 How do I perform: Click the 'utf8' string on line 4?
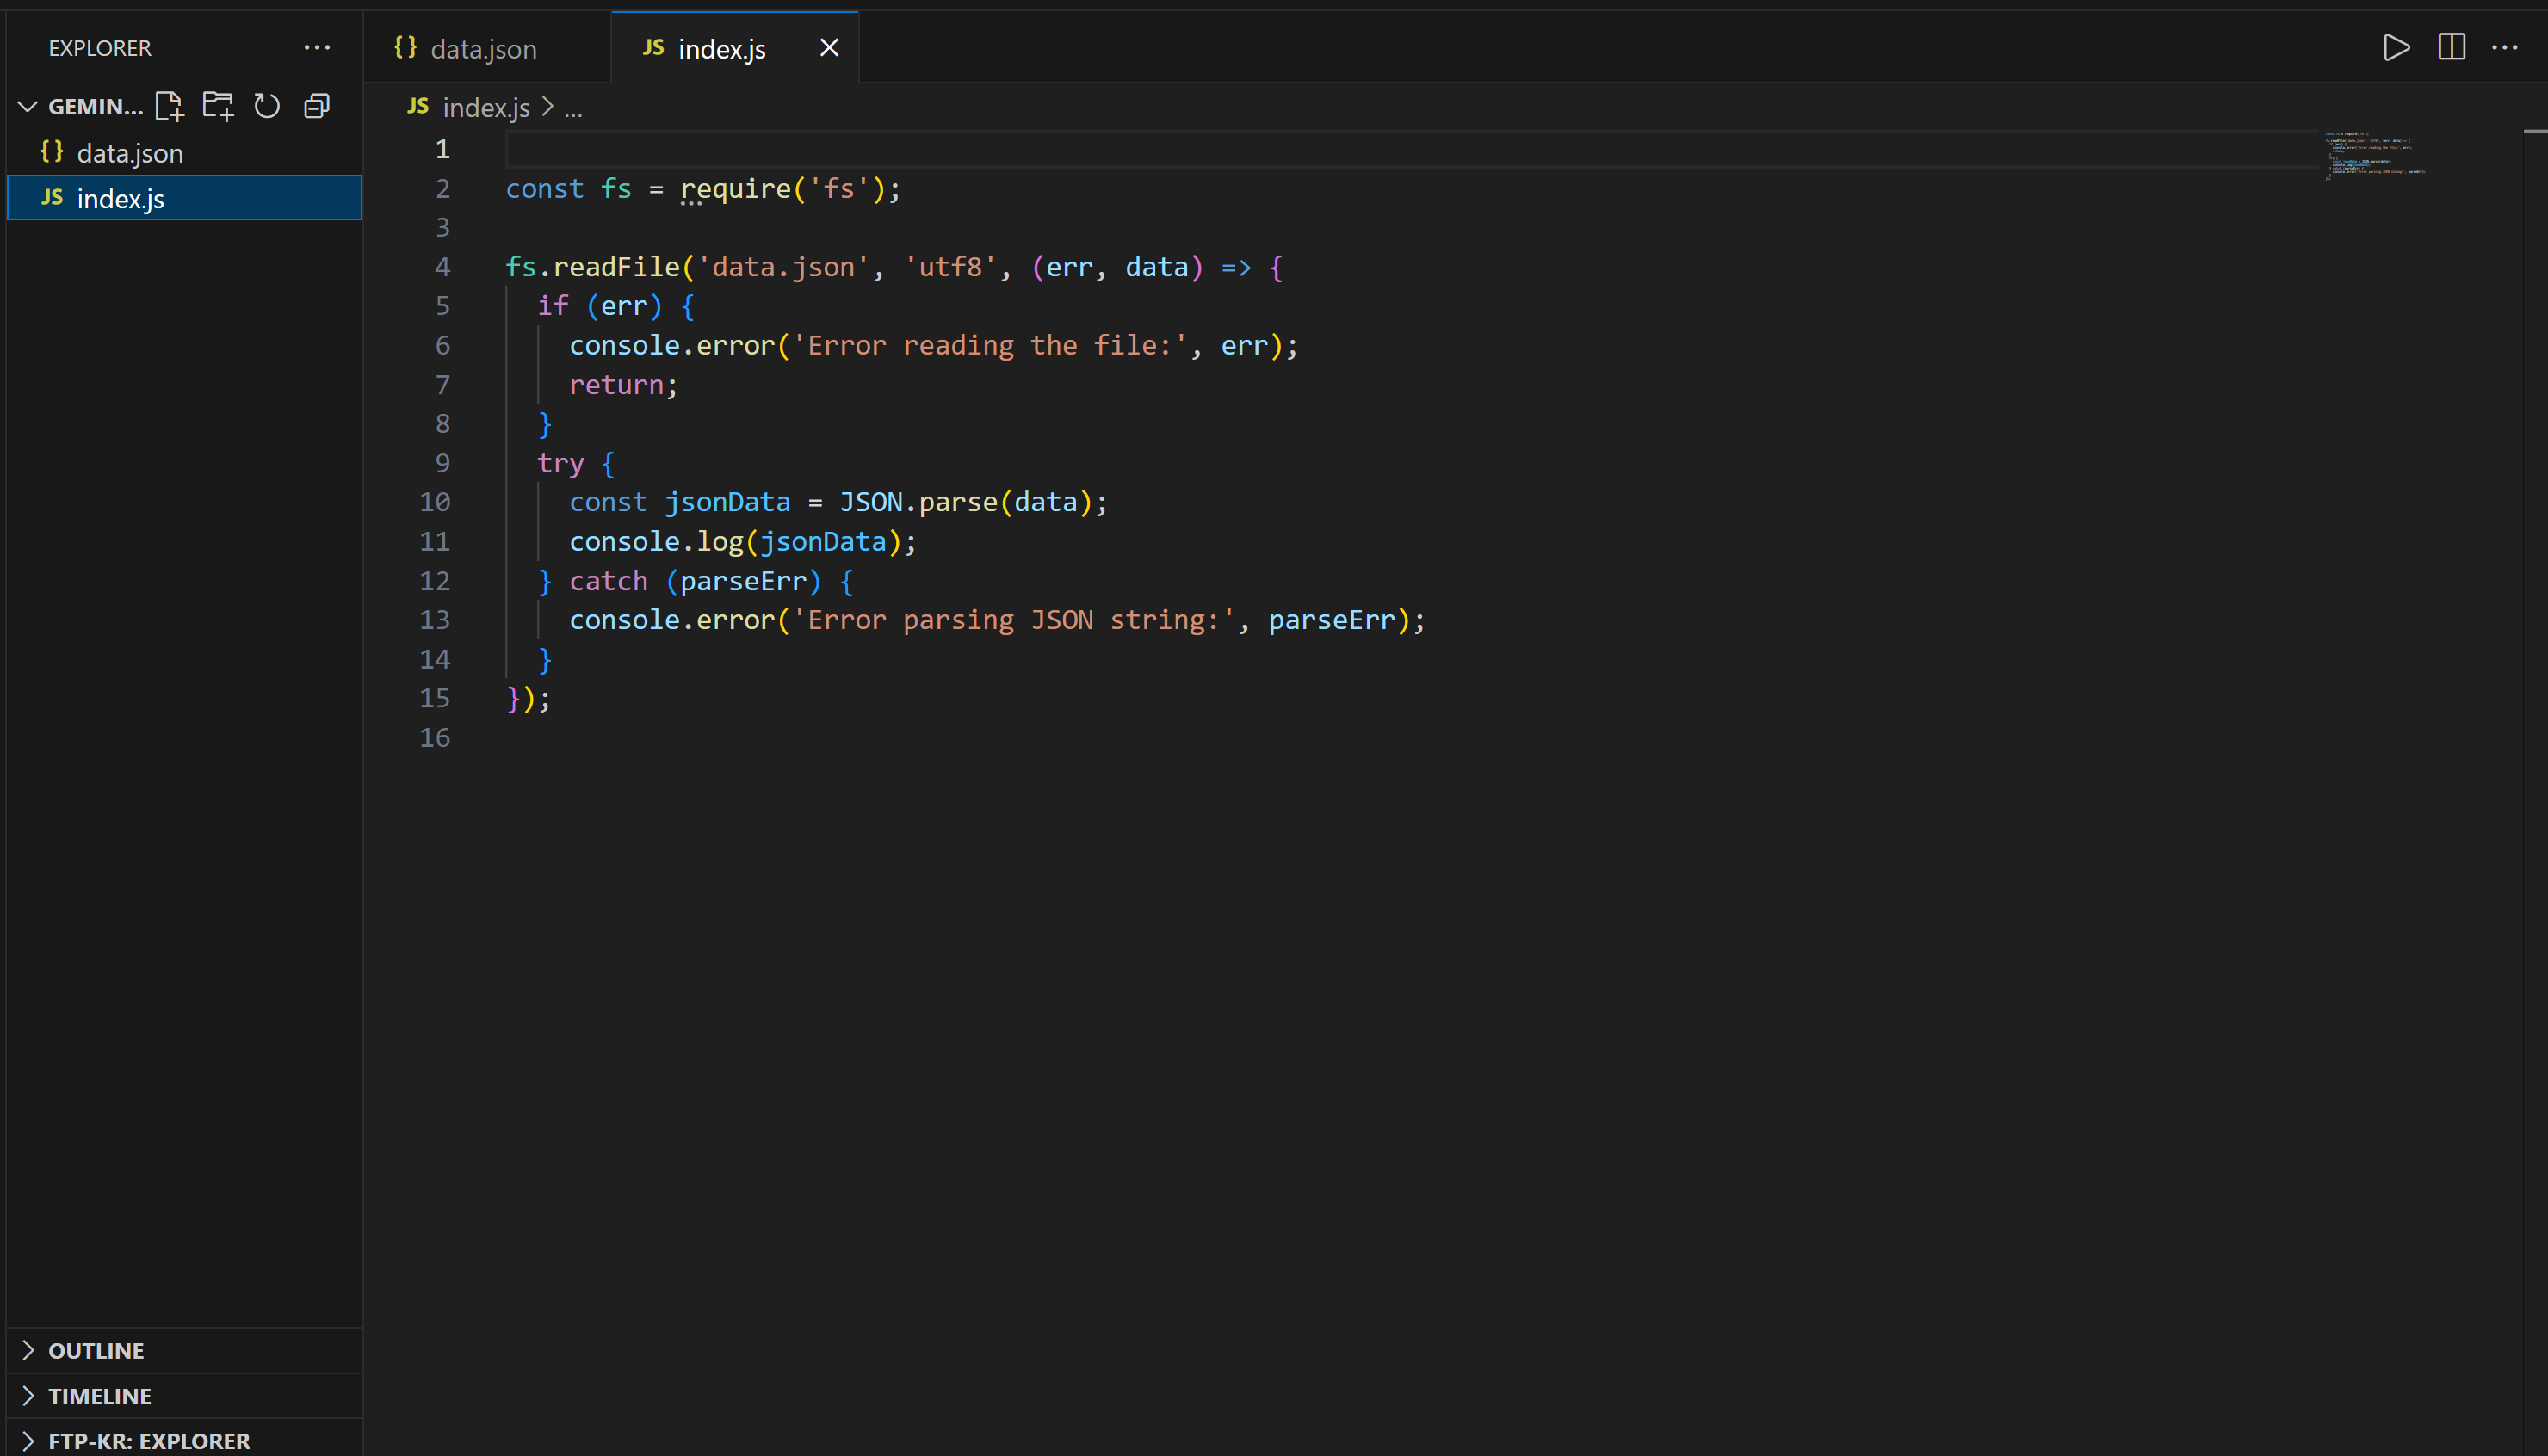pyautogui.click(x=951, y=267)
